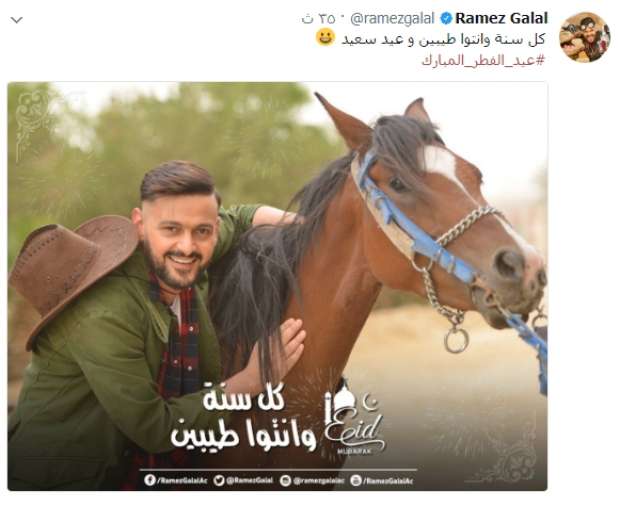Open the tweet options chevron menu
The width and height of the screenshot is (620, 506).
pos(17,20)
